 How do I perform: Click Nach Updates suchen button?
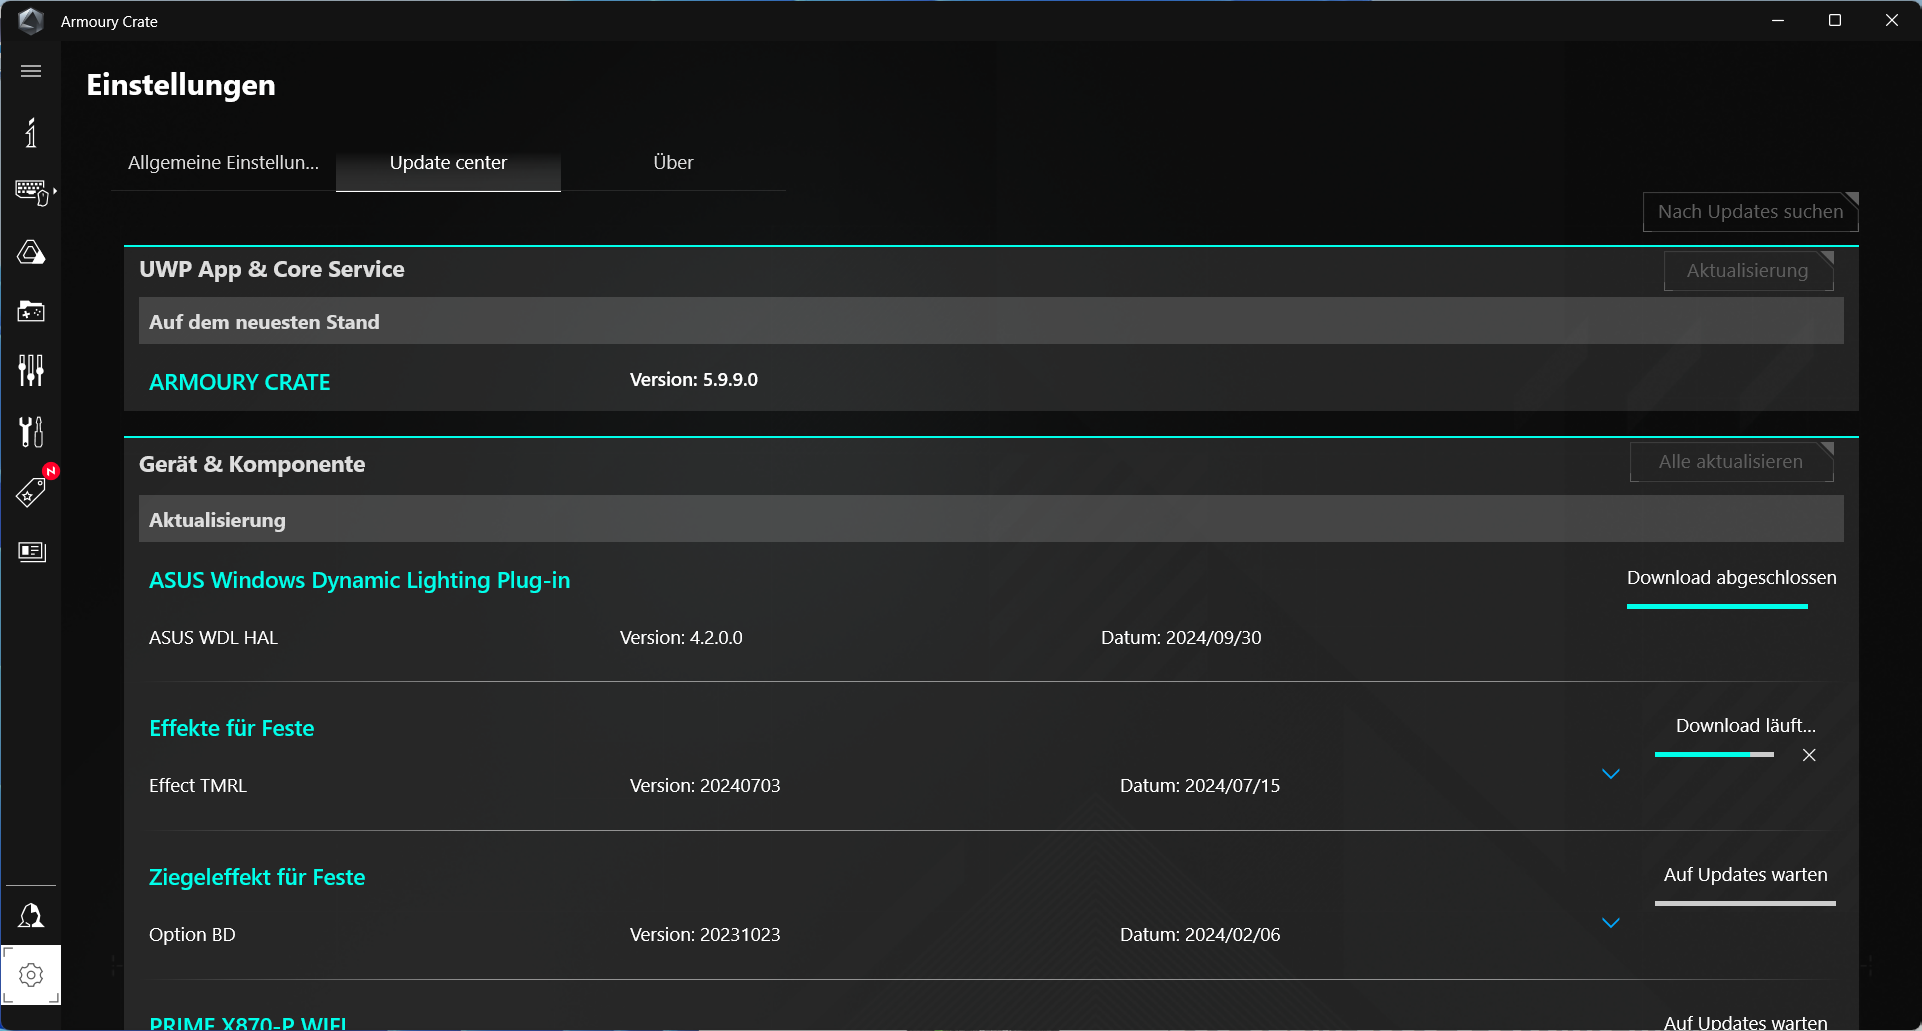pos(1750,212)
